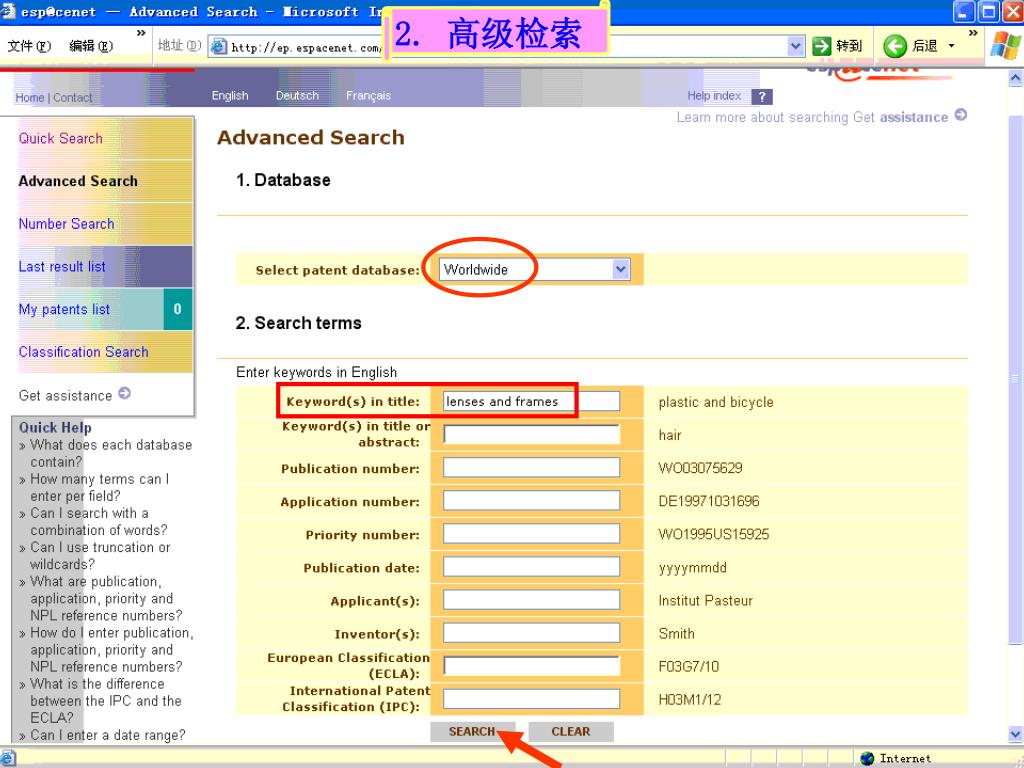Select Advanced Search in sidebar
1024x768 pixels.
tap(78, 181)
